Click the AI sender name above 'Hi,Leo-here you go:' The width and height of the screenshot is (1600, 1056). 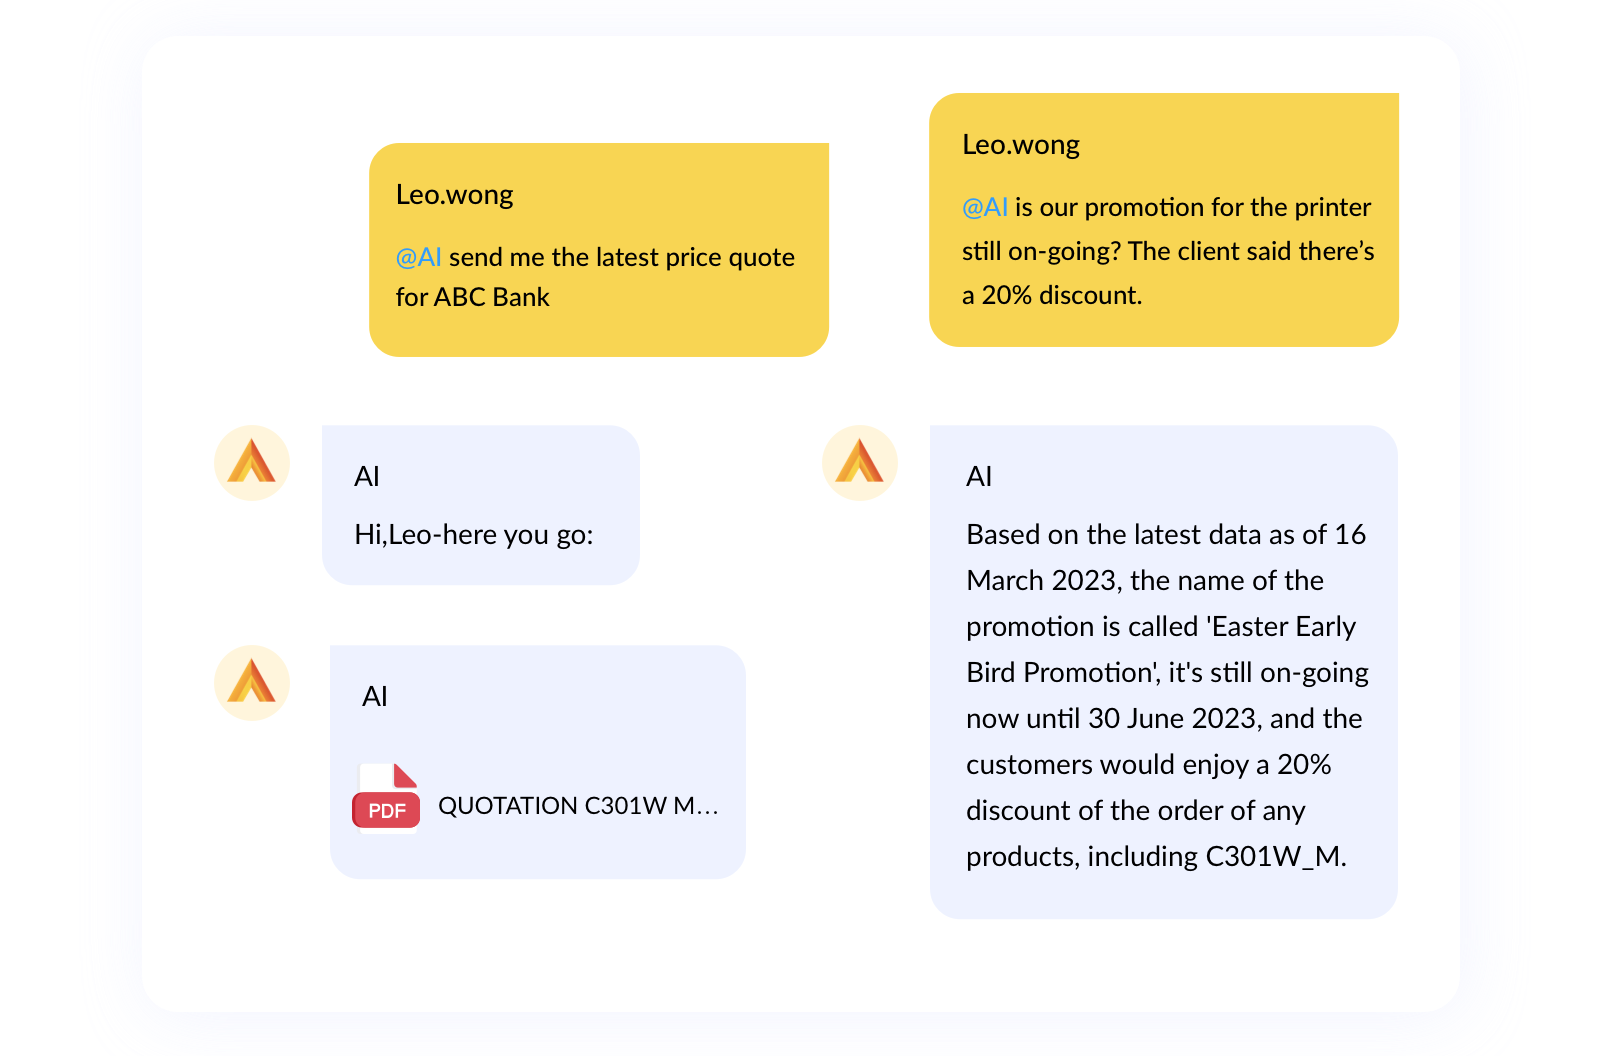[x=367, y=477]
